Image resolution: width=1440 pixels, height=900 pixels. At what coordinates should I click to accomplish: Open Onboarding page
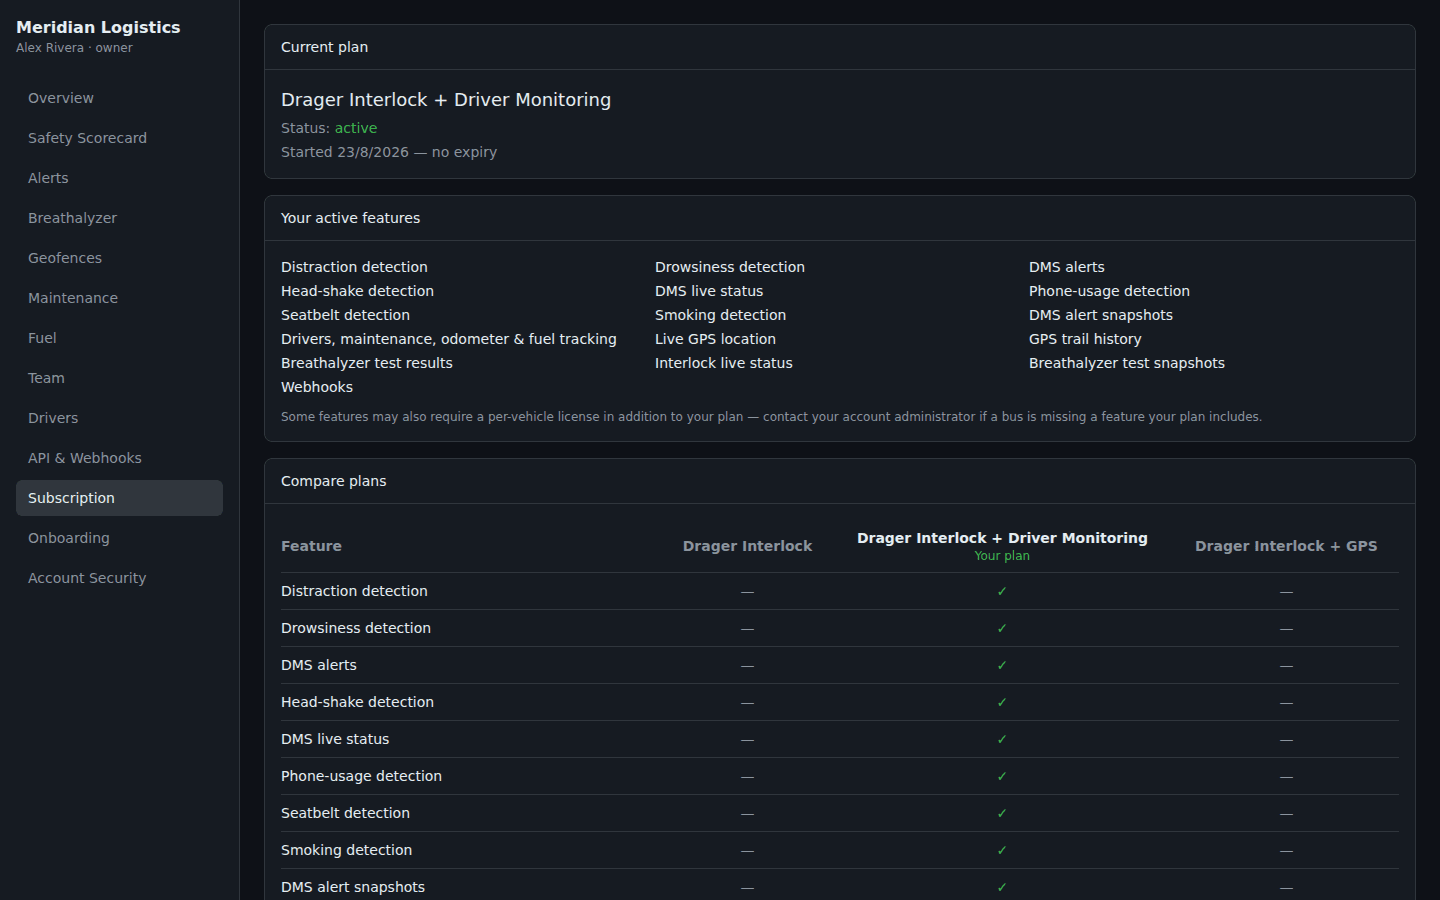(119, 538)
